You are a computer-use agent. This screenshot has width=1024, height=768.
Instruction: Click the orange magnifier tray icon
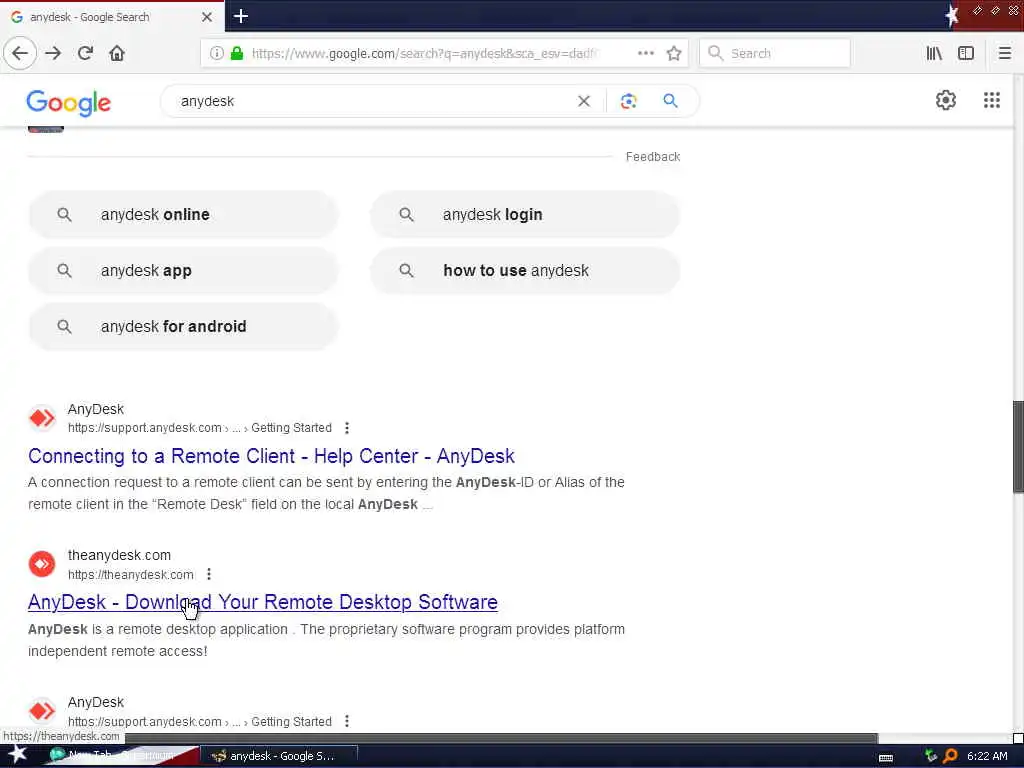[950, 756]
